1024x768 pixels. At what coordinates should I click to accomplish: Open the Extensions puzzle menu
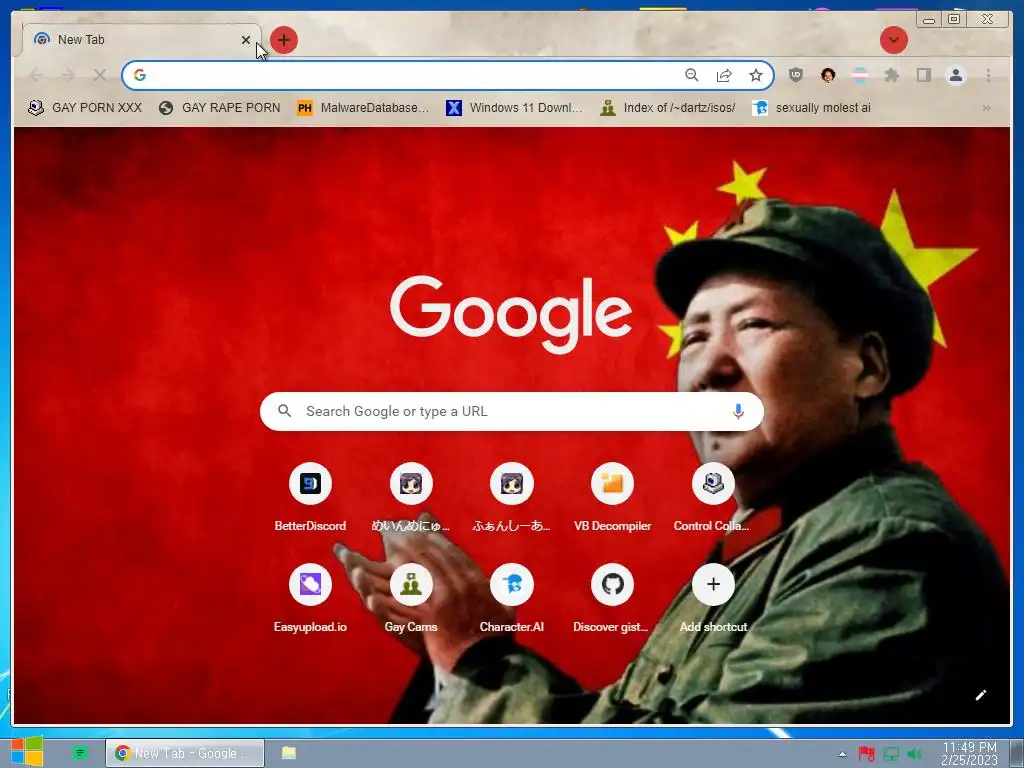891,75
